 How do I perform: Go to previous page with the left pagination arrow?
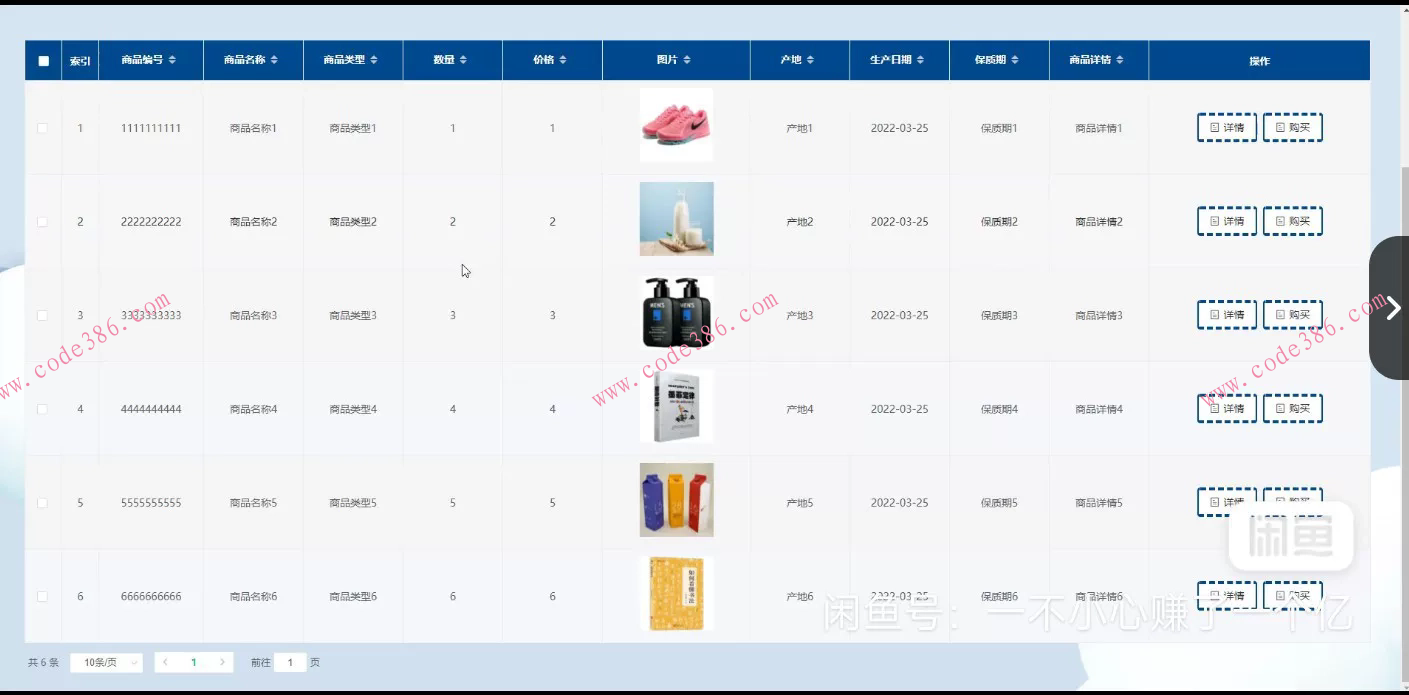[x=164, y=662]
